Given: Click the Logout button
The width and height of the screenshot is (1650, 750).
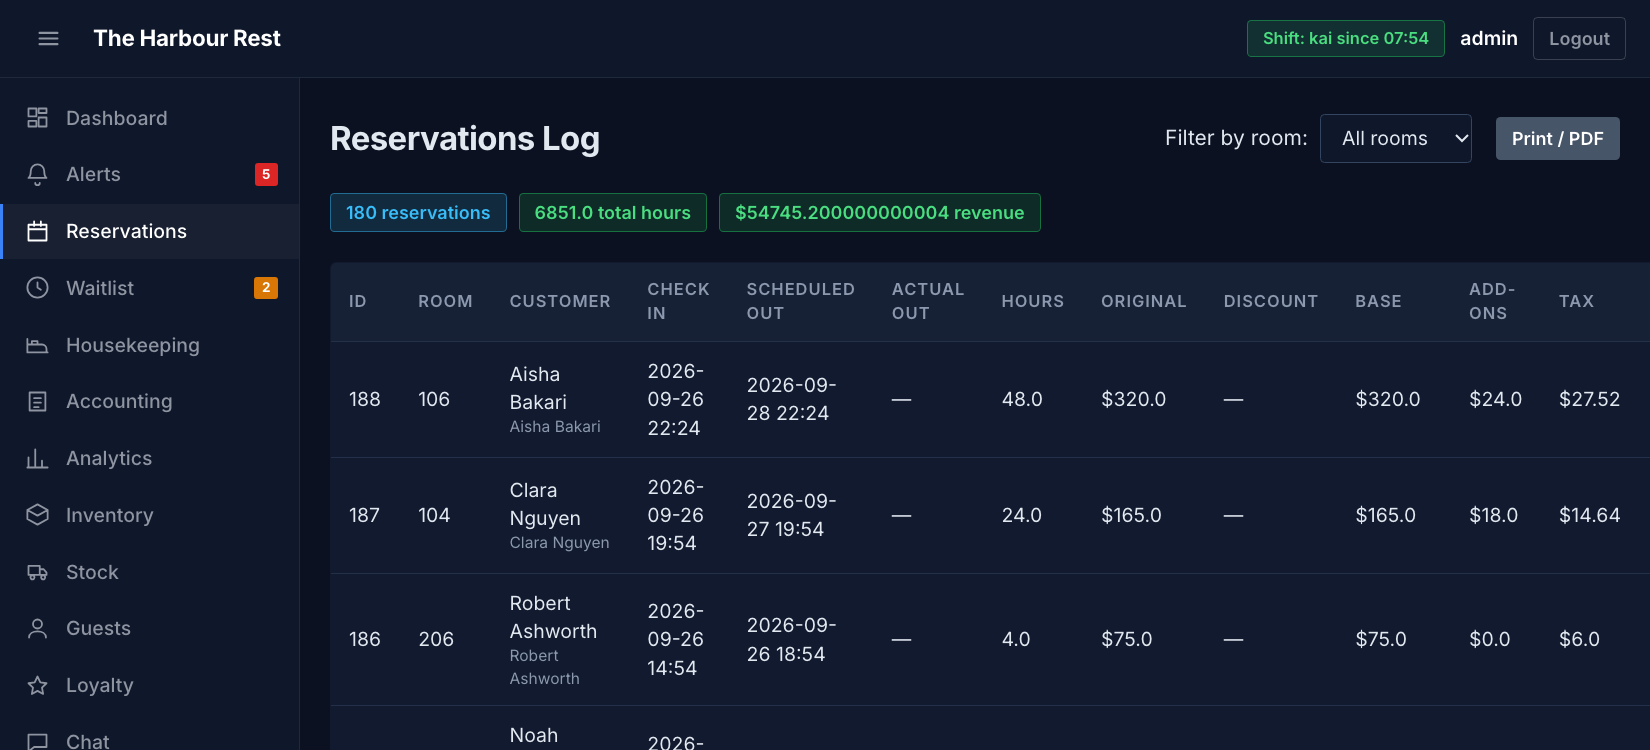Looking at the screenshot, I should pyautogui.click(x=1579, y=38).
